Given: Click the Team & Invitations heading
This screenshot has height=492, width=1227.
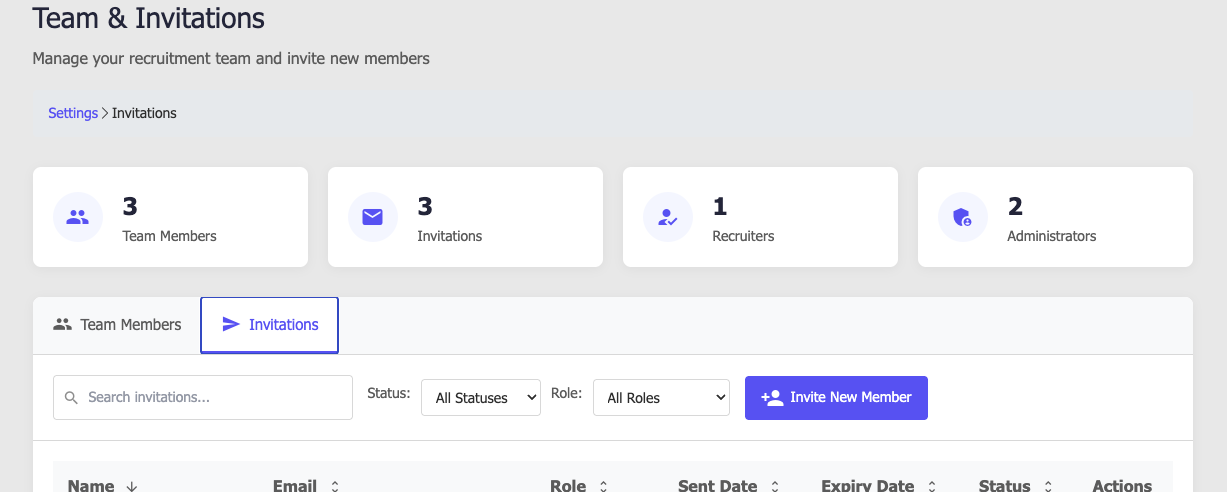Looking at the screenshot, I should tap(149, 17).
